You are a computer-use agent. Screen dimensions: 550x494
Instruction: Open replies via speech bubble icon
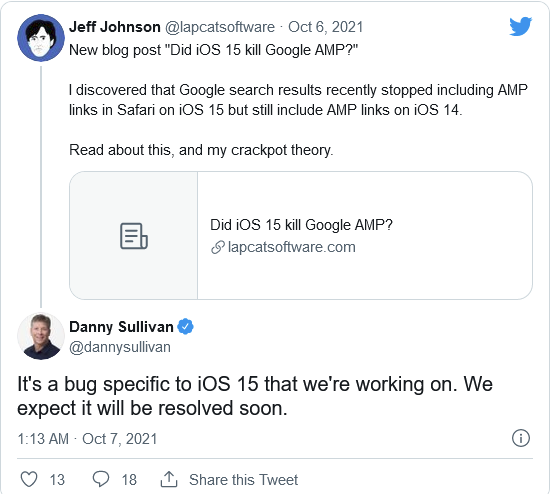tap(101, 479)
